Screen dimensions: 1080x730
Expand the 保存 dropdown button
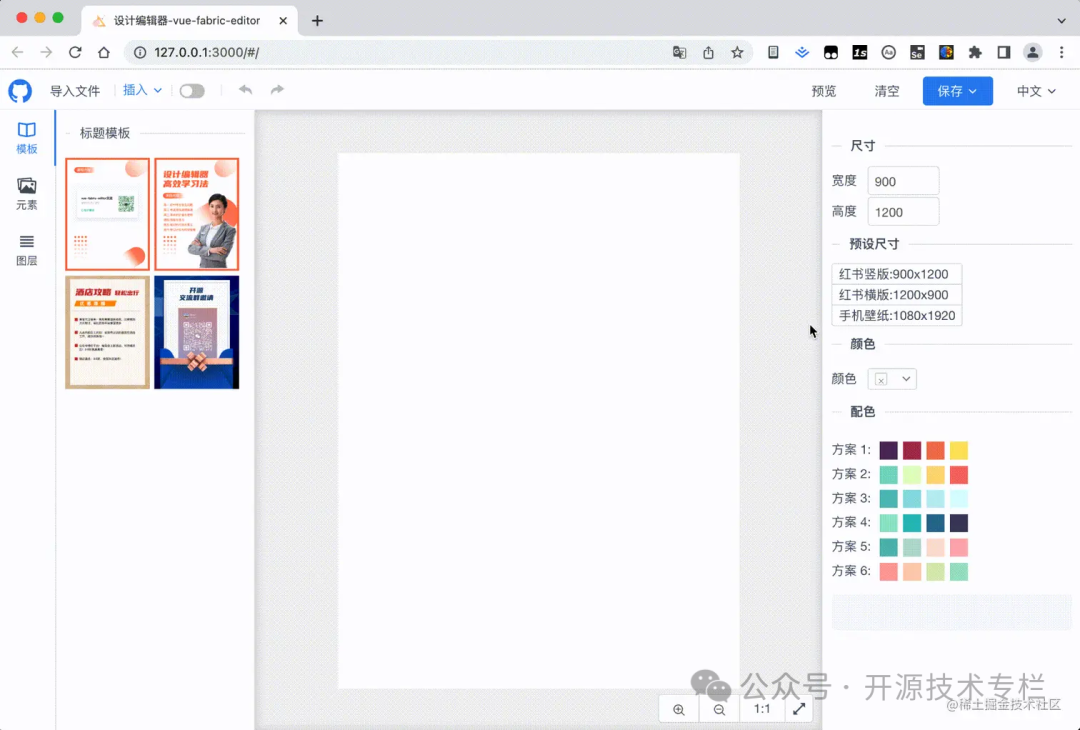tap(957, 91)
